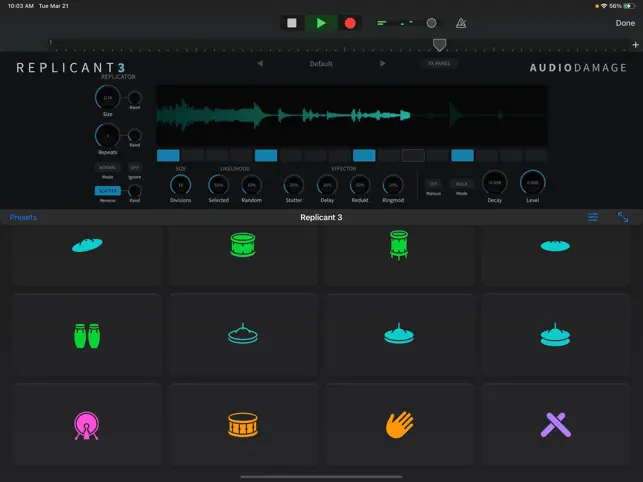Tap the green congas pad

coord(87,335)
